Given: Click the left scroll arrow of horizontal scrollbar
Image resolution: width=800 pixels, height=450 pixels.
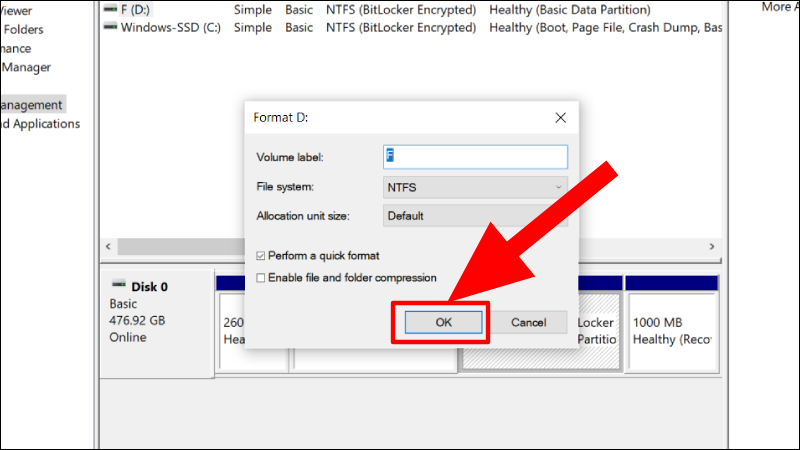Looking at the screenshot, I should pos(108,246).
